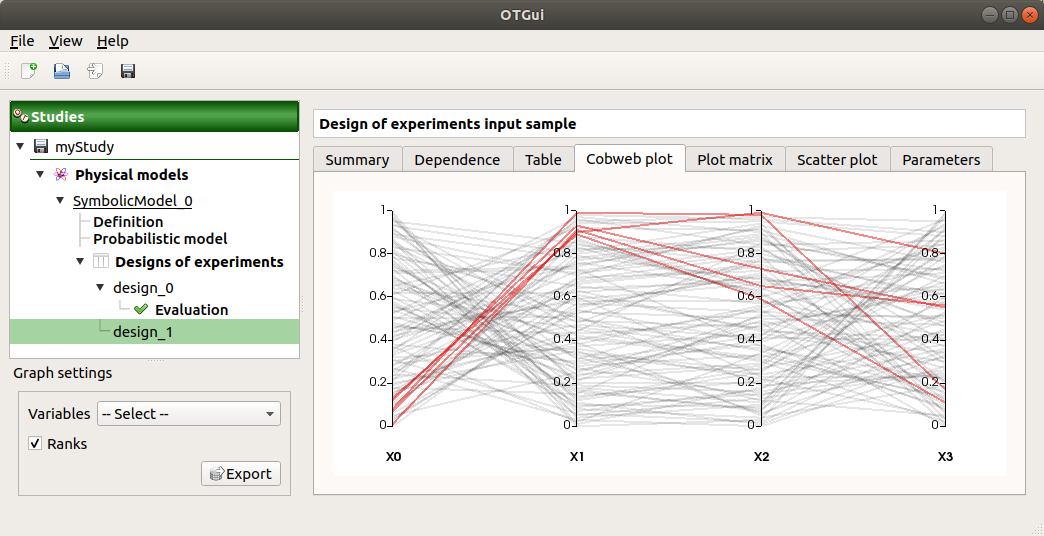Uncheck the Ranks checkbox
This screenshot has height=536, width=1044.
(x=36, y=444)
